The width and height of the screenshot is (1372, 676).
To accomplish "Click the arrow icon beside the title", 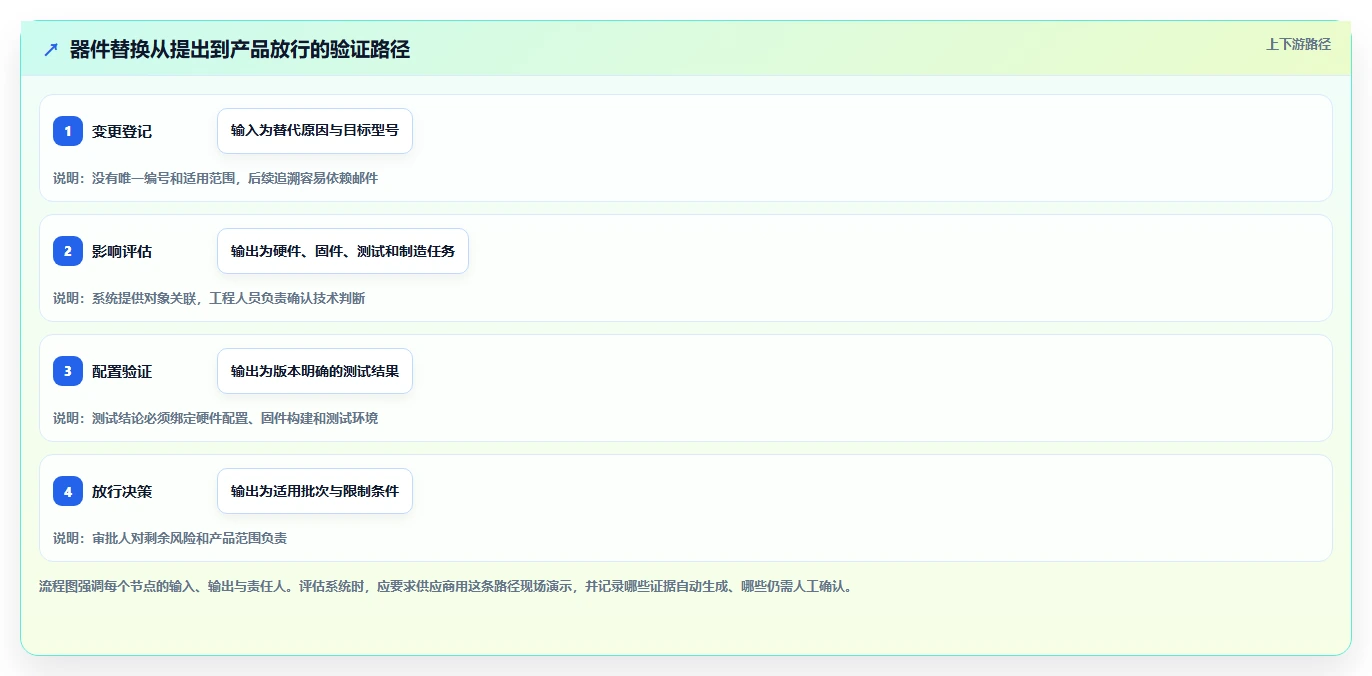I will [x=51, y=50].
